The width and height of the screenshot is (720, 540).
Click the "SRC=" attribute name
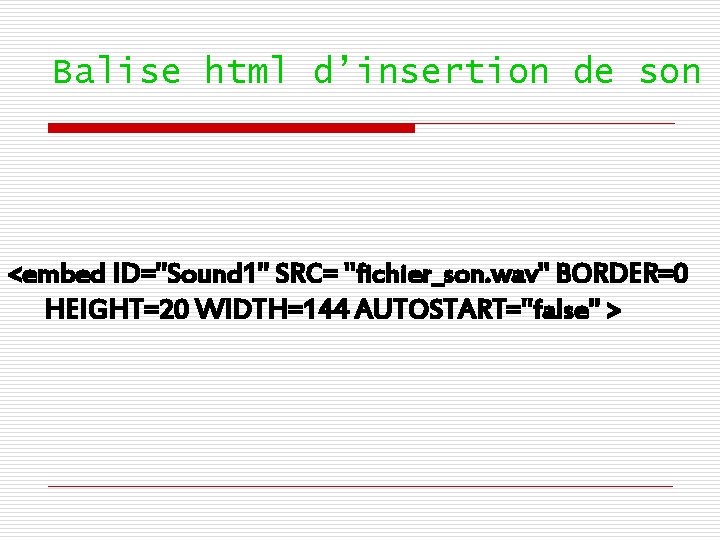307,274
